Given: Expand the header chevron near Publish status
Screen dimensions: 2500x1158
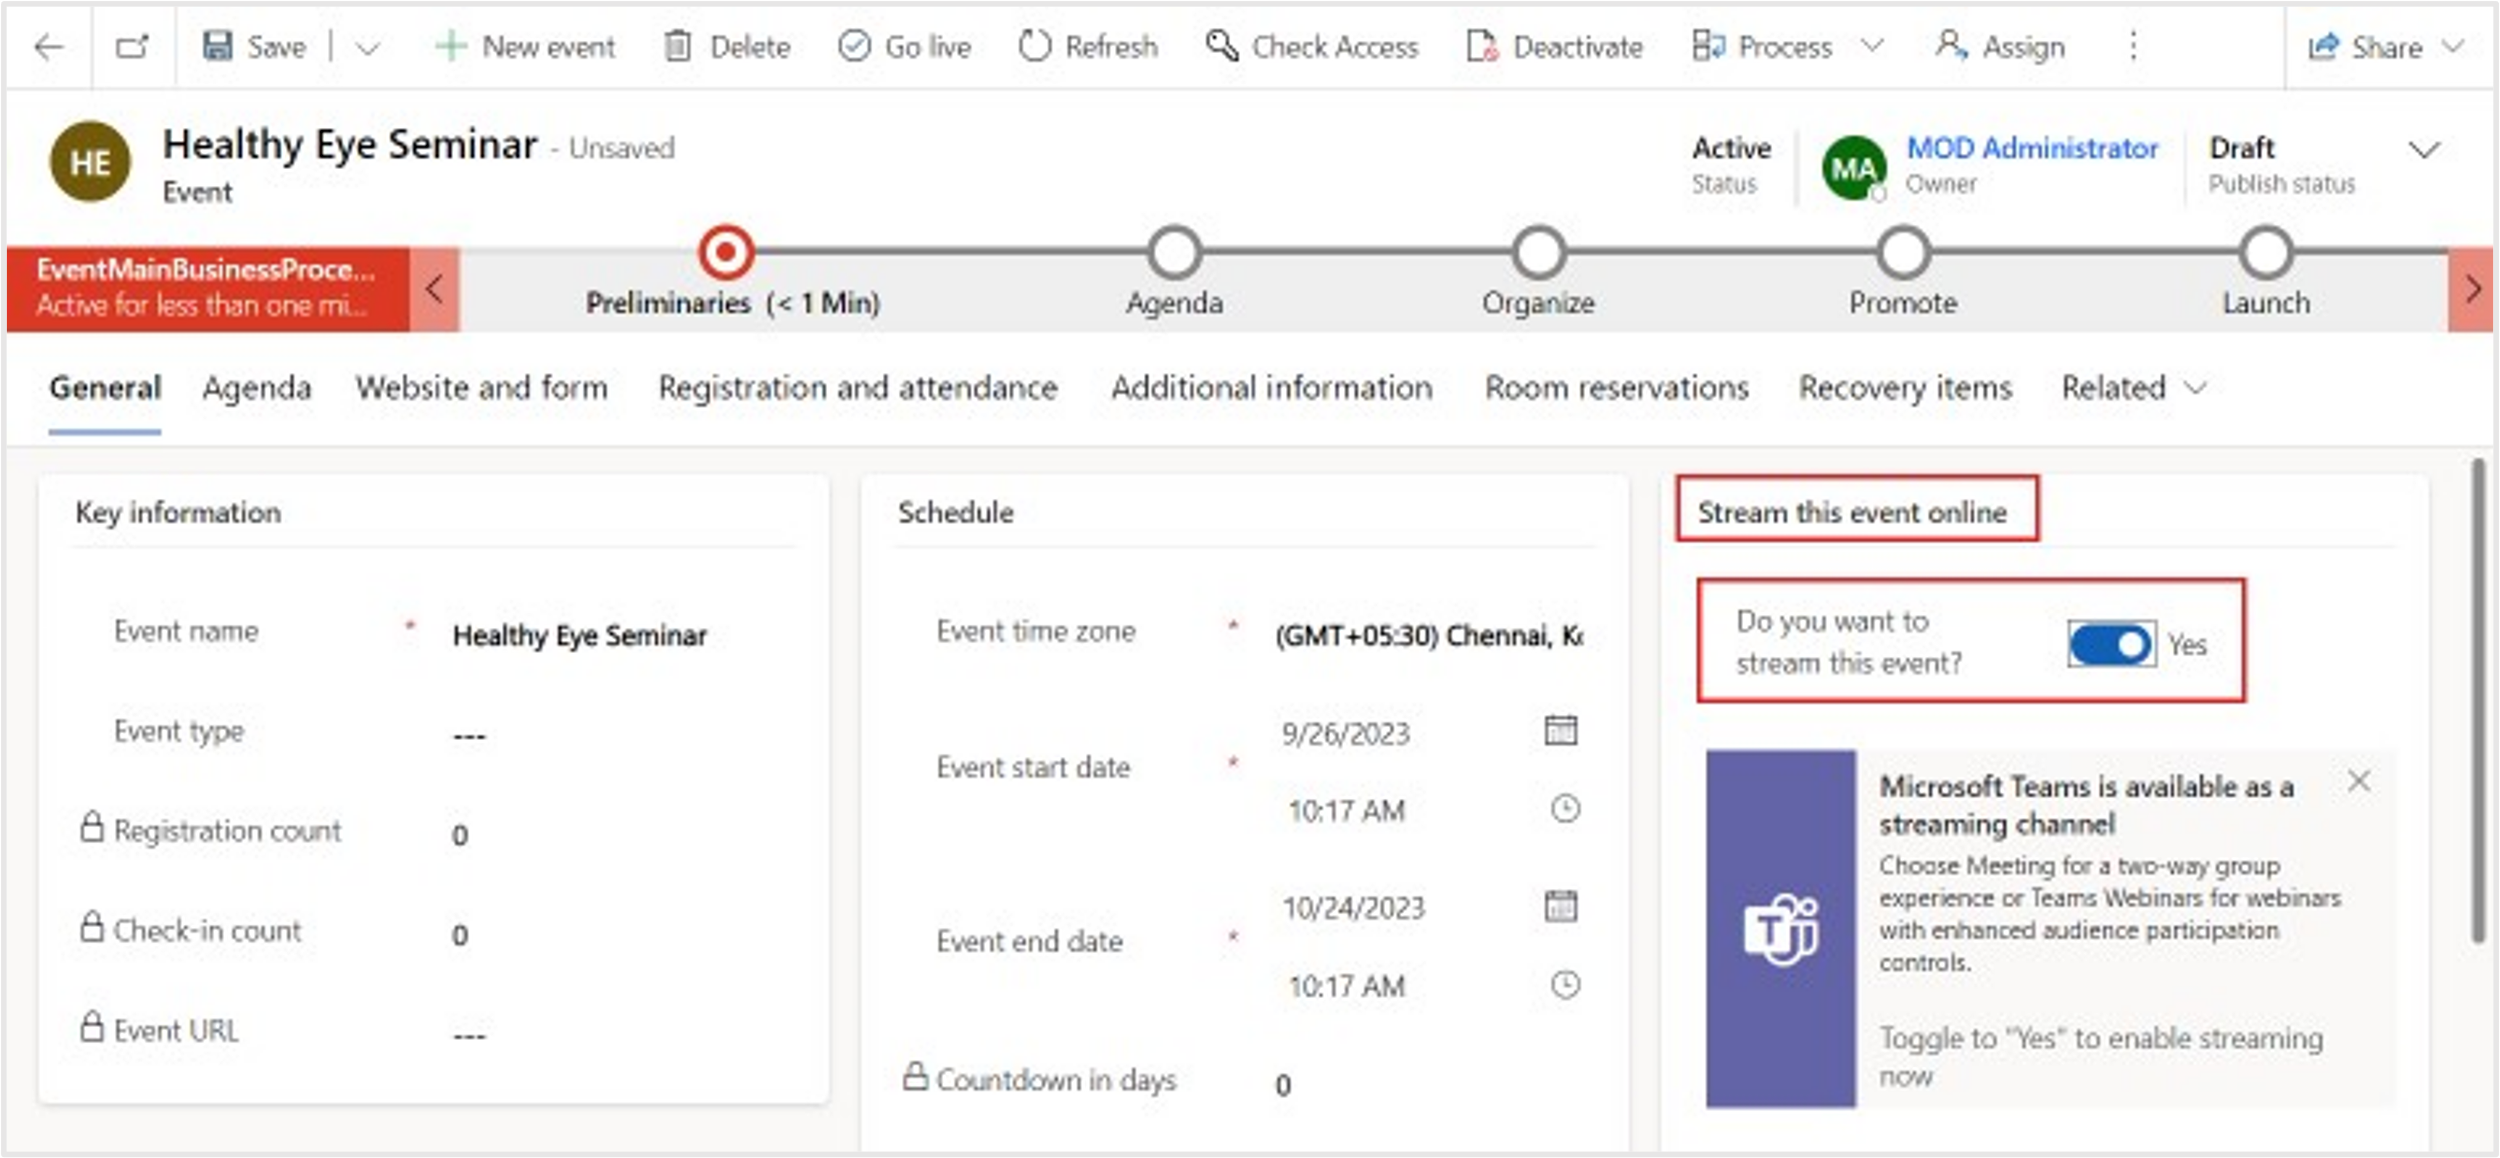Looking at the screenshot, I should click(2424, 150).
